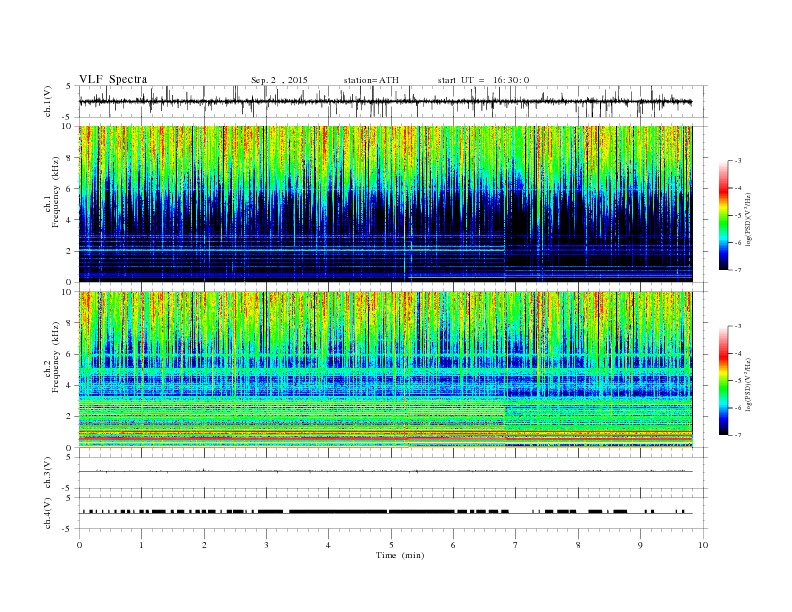This screenshot has width=792, height=612.
Task: Click the time axis tick label '10'
Action: 703,545
